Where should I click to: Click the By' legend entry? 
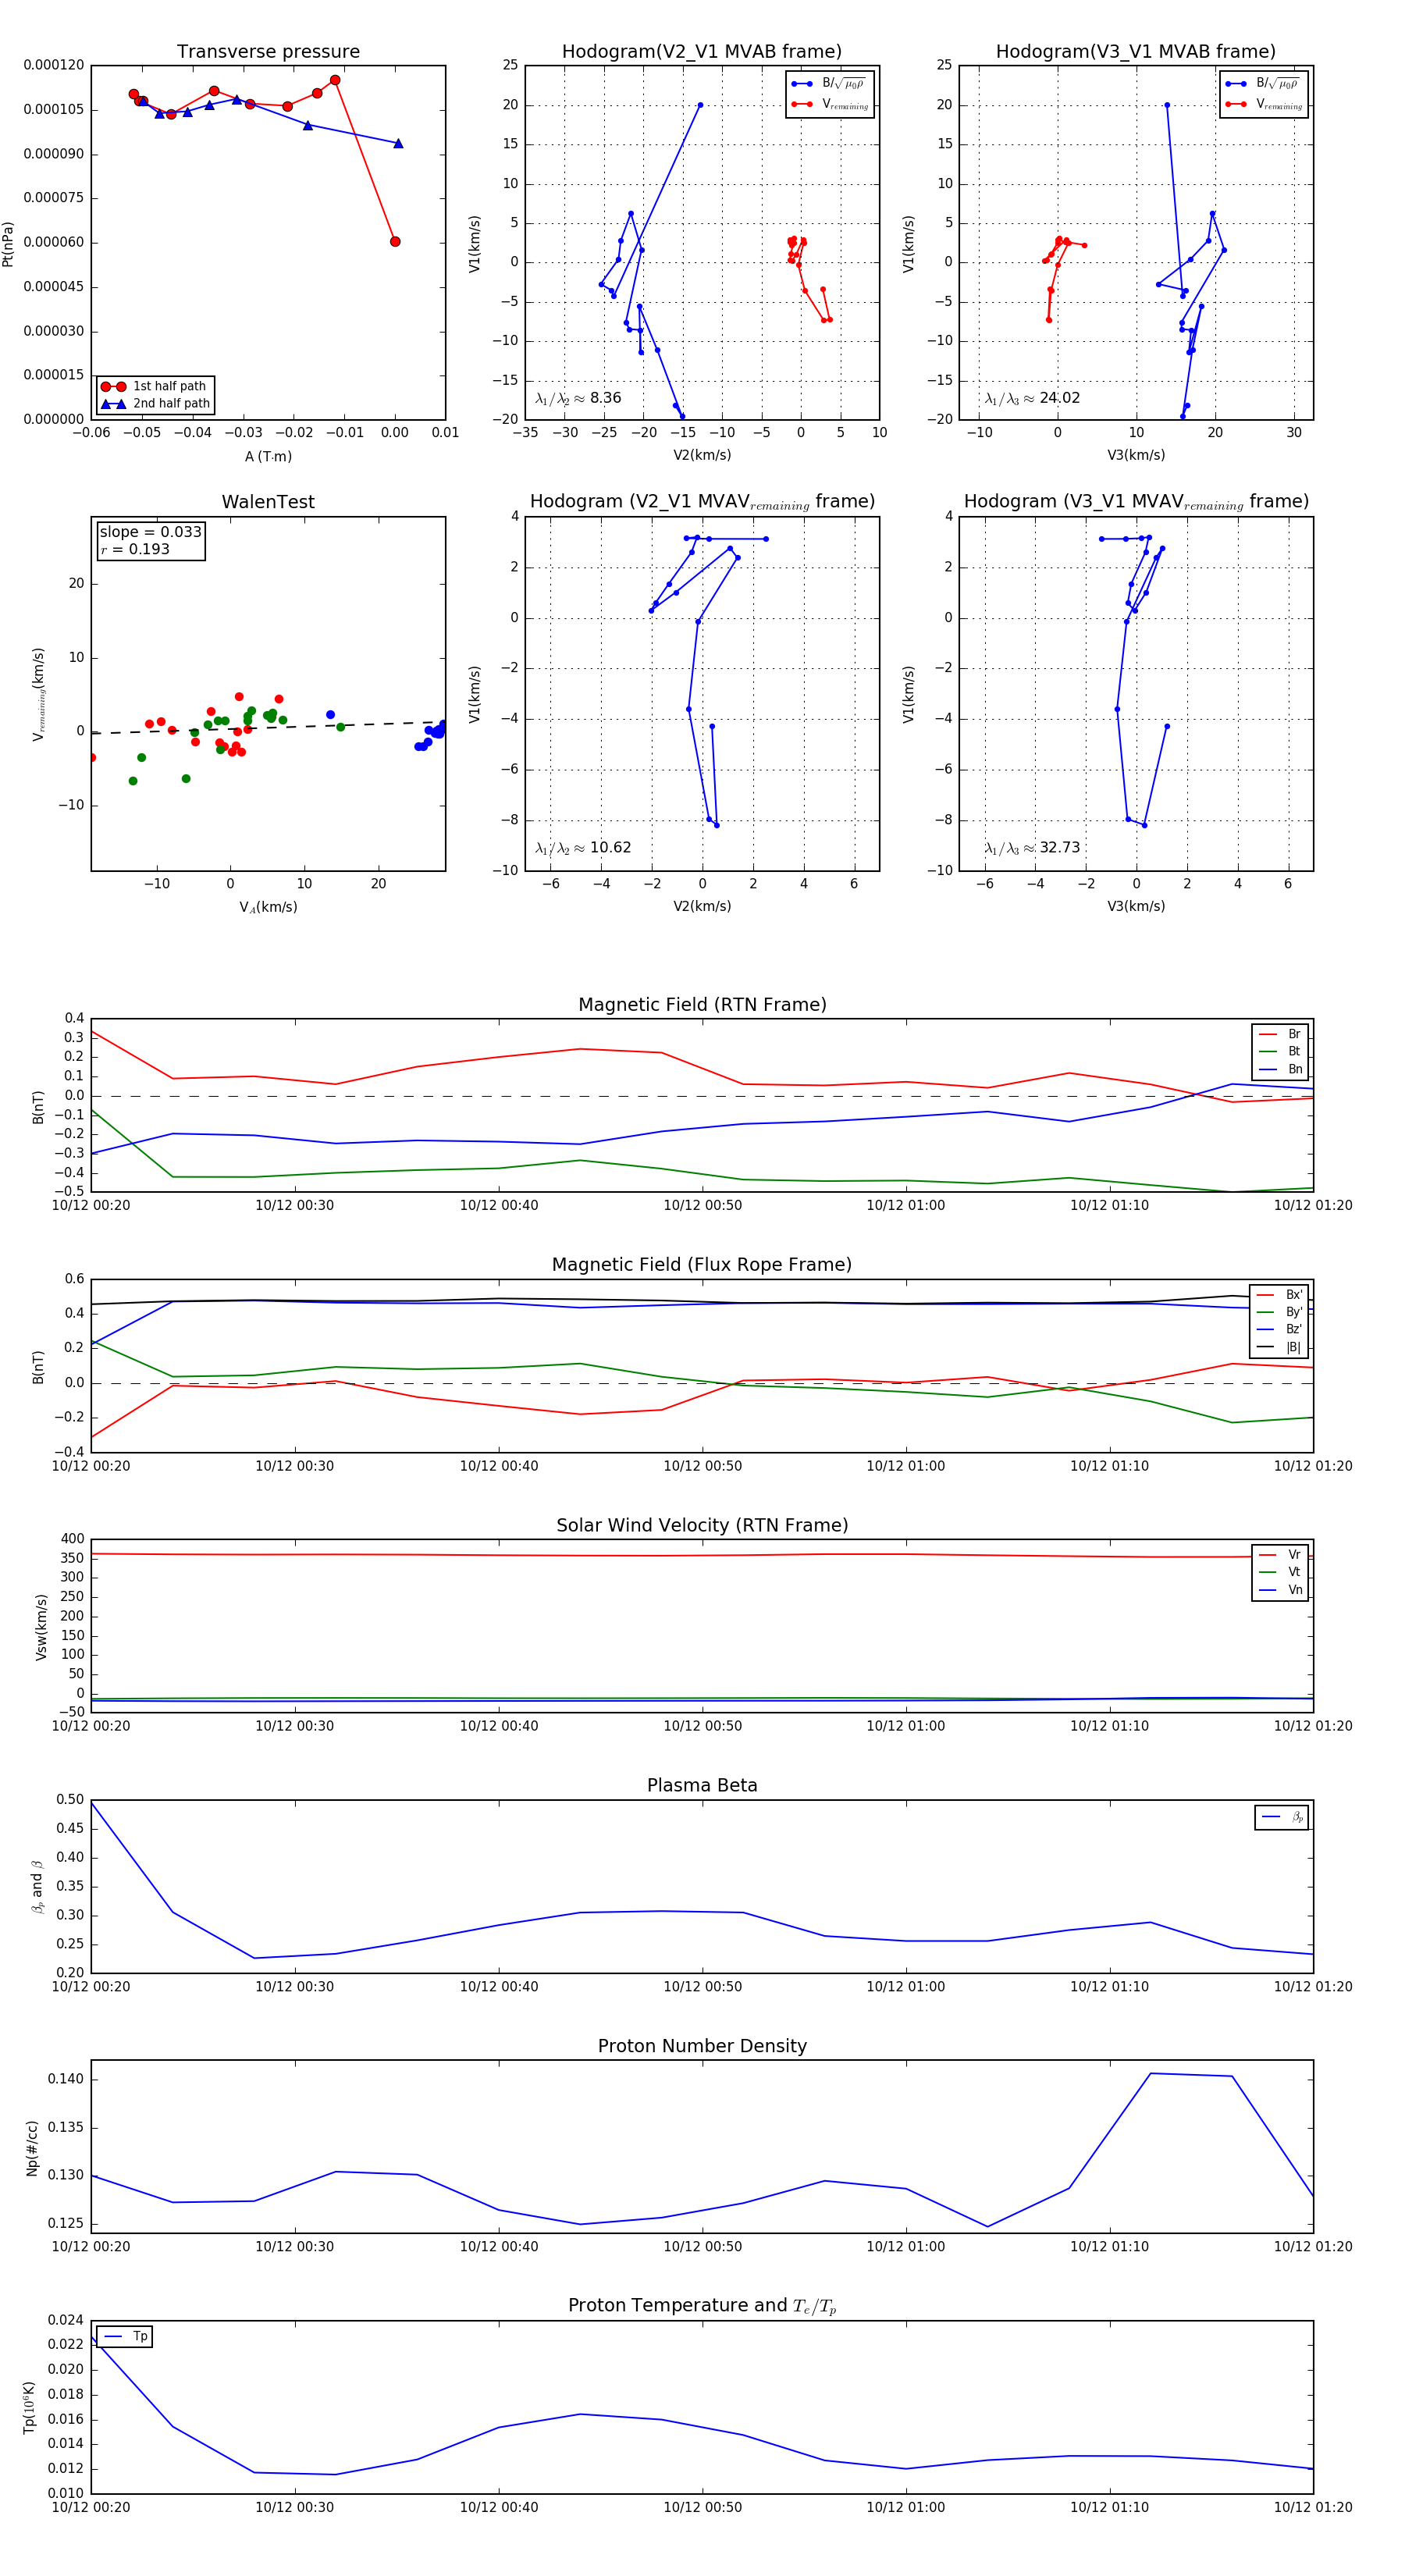click(1279, 1312)
